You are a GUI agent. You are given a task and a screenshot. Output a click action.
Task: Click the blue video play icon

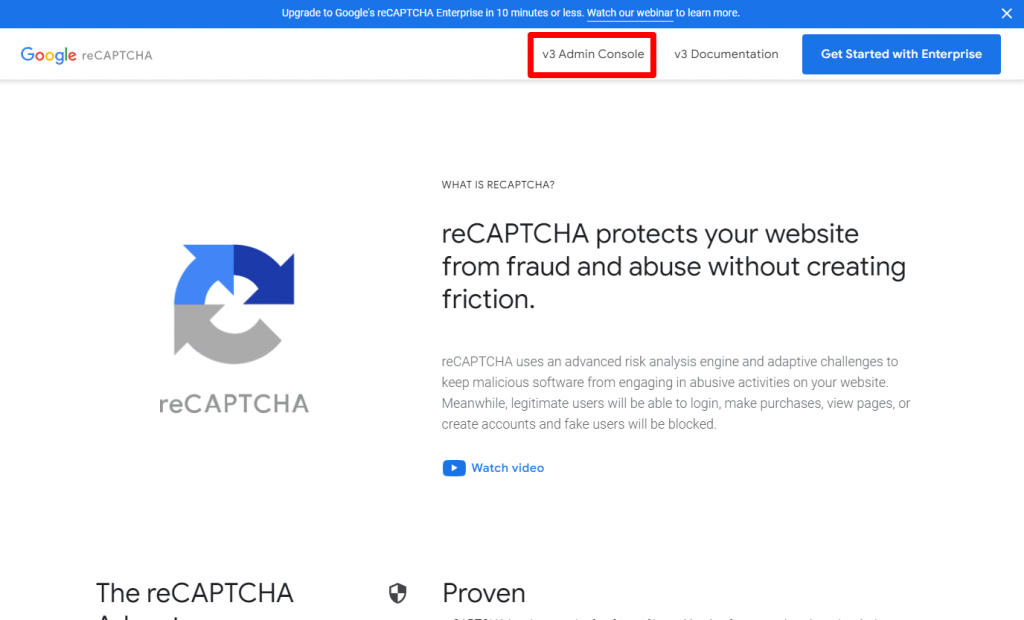tap(454, 468)
